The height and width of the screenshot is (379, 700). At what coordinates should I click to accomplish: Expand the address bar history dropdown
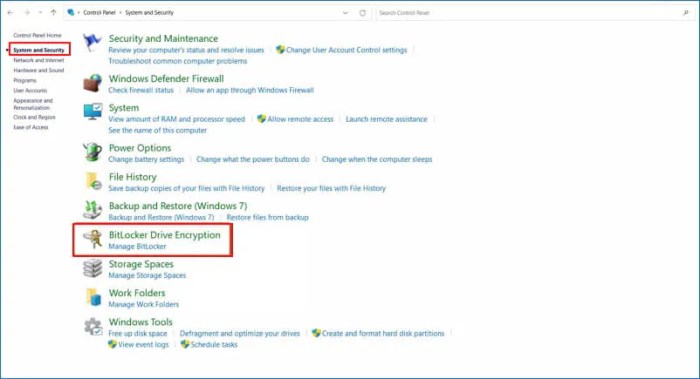(x=345, y=13)
